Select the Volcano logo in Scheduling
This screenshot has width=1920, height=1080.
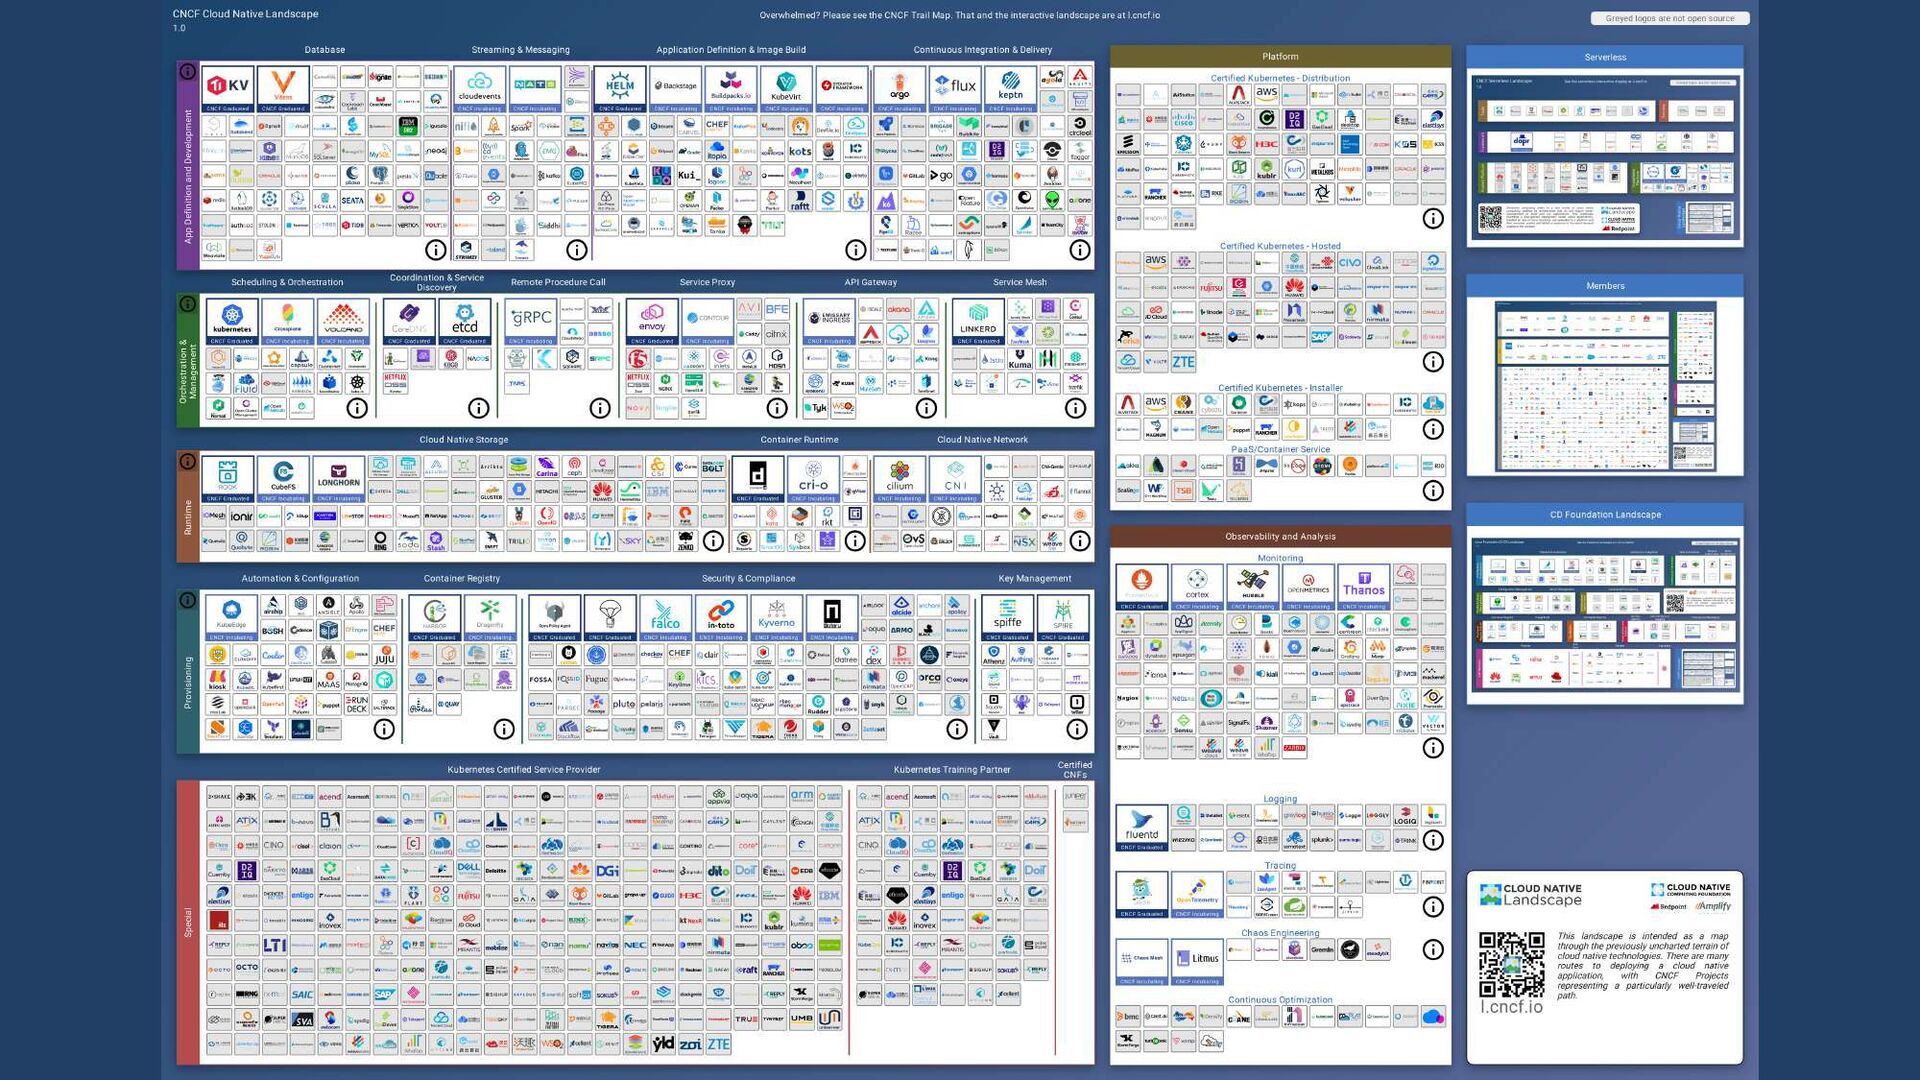[x=343, y=322]
